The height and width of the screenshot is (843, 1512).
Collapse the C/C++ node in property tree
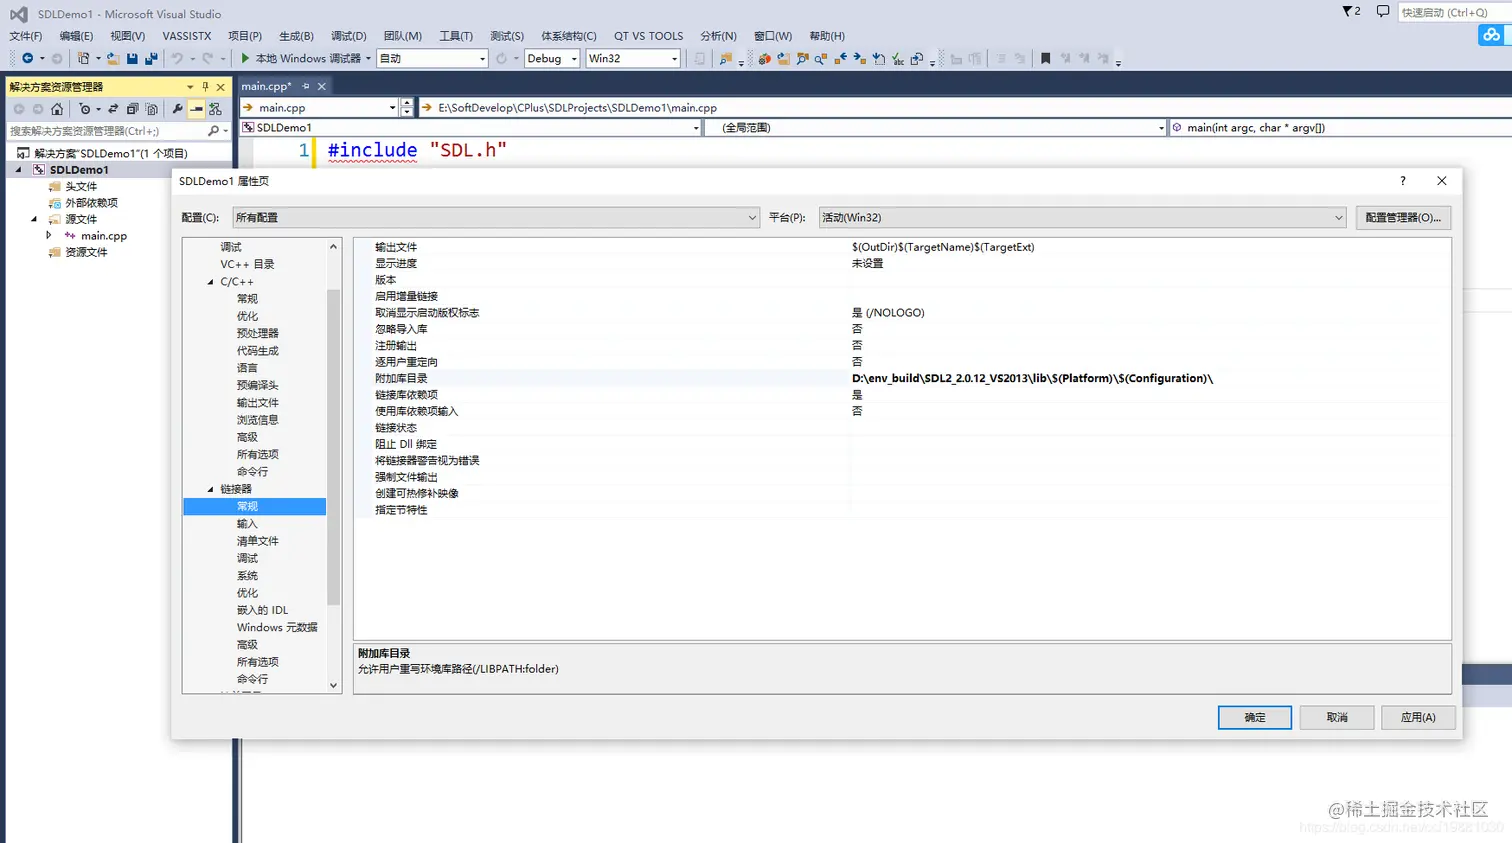coord(211,282)
